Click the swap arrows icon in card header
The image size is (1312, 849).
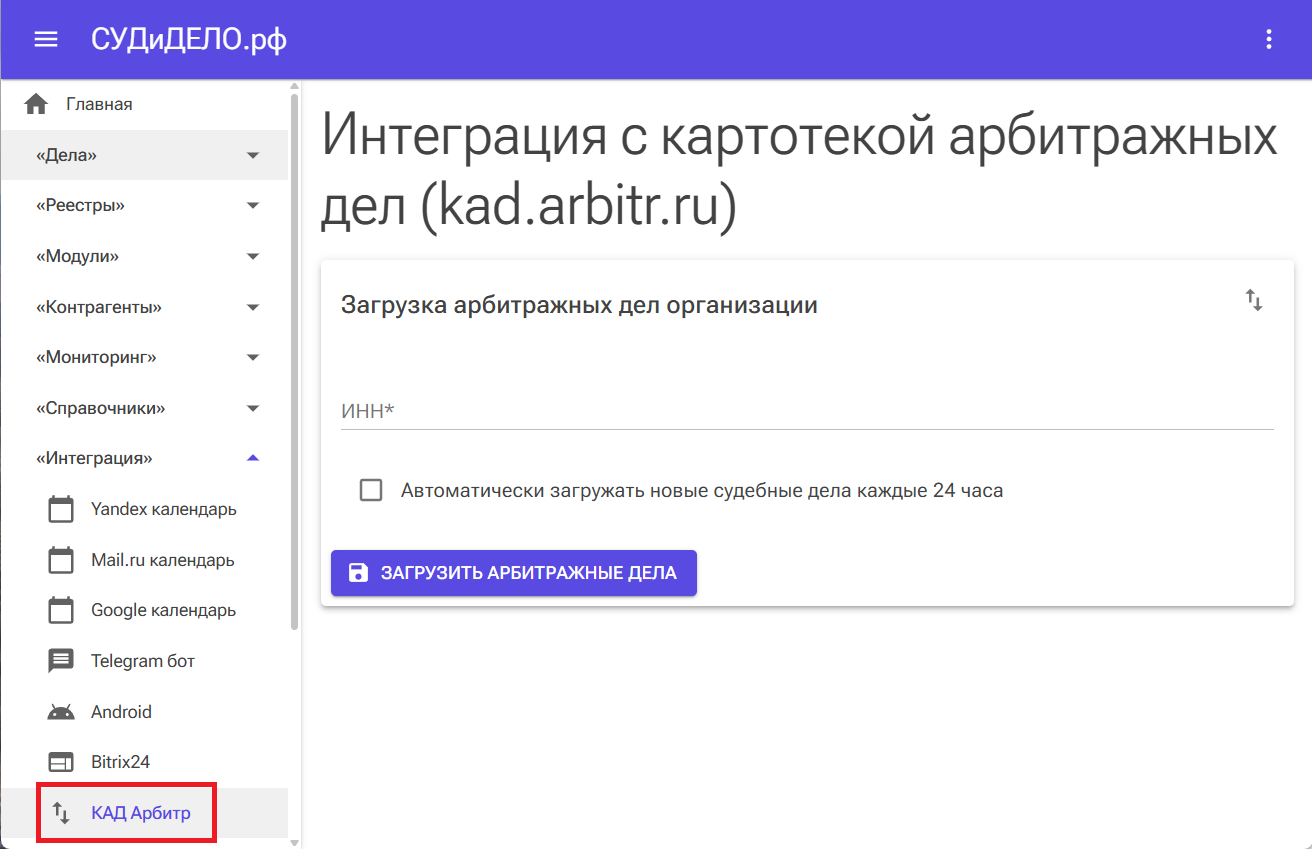tap(1253, 300)
